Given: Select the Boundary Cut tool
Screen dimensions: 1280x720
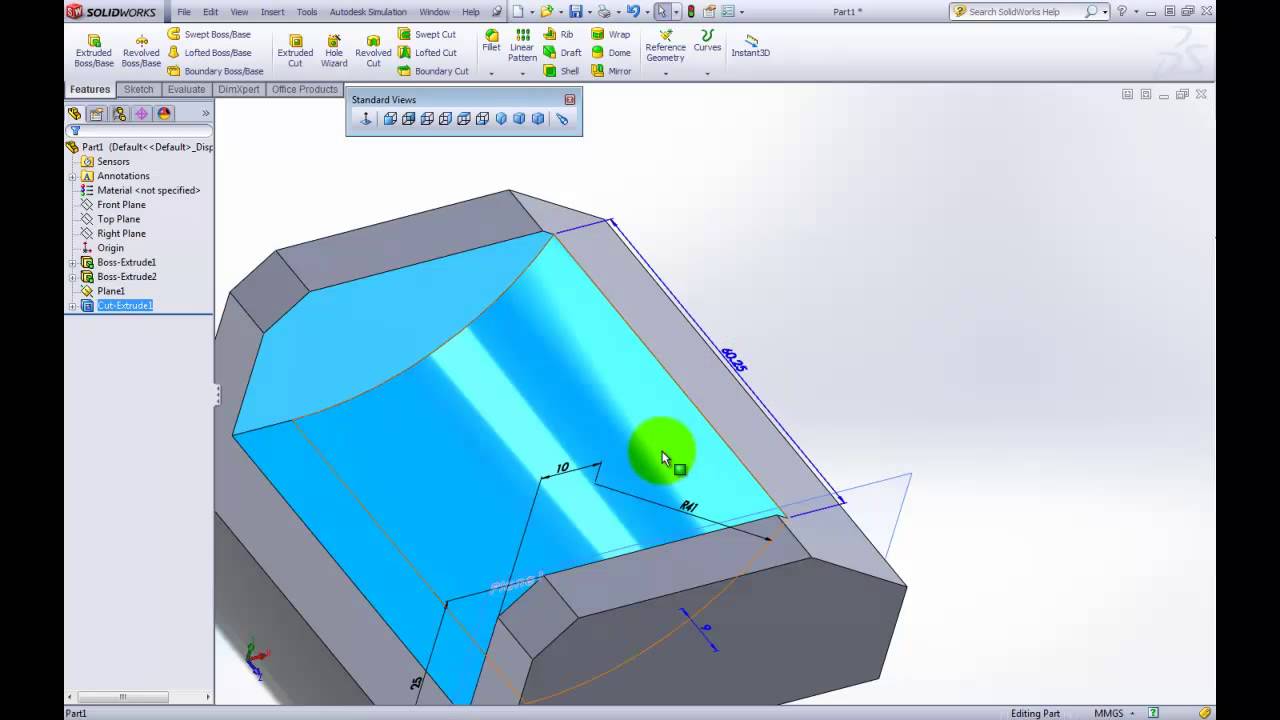Looking at the screenshot, I should tap(433, 71).
